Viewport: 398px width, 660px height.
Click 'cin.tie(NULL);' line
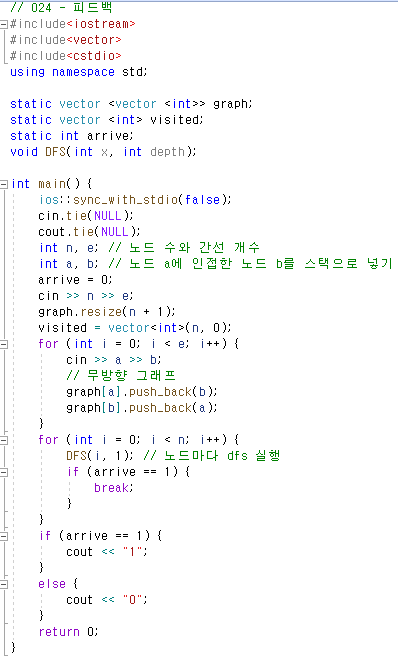click(x=85, y=216)
